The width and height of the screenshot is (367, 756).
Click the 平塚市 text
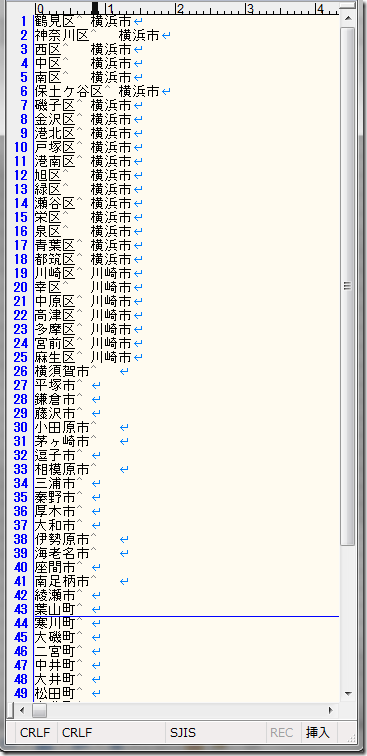click(x=55, y=385)
